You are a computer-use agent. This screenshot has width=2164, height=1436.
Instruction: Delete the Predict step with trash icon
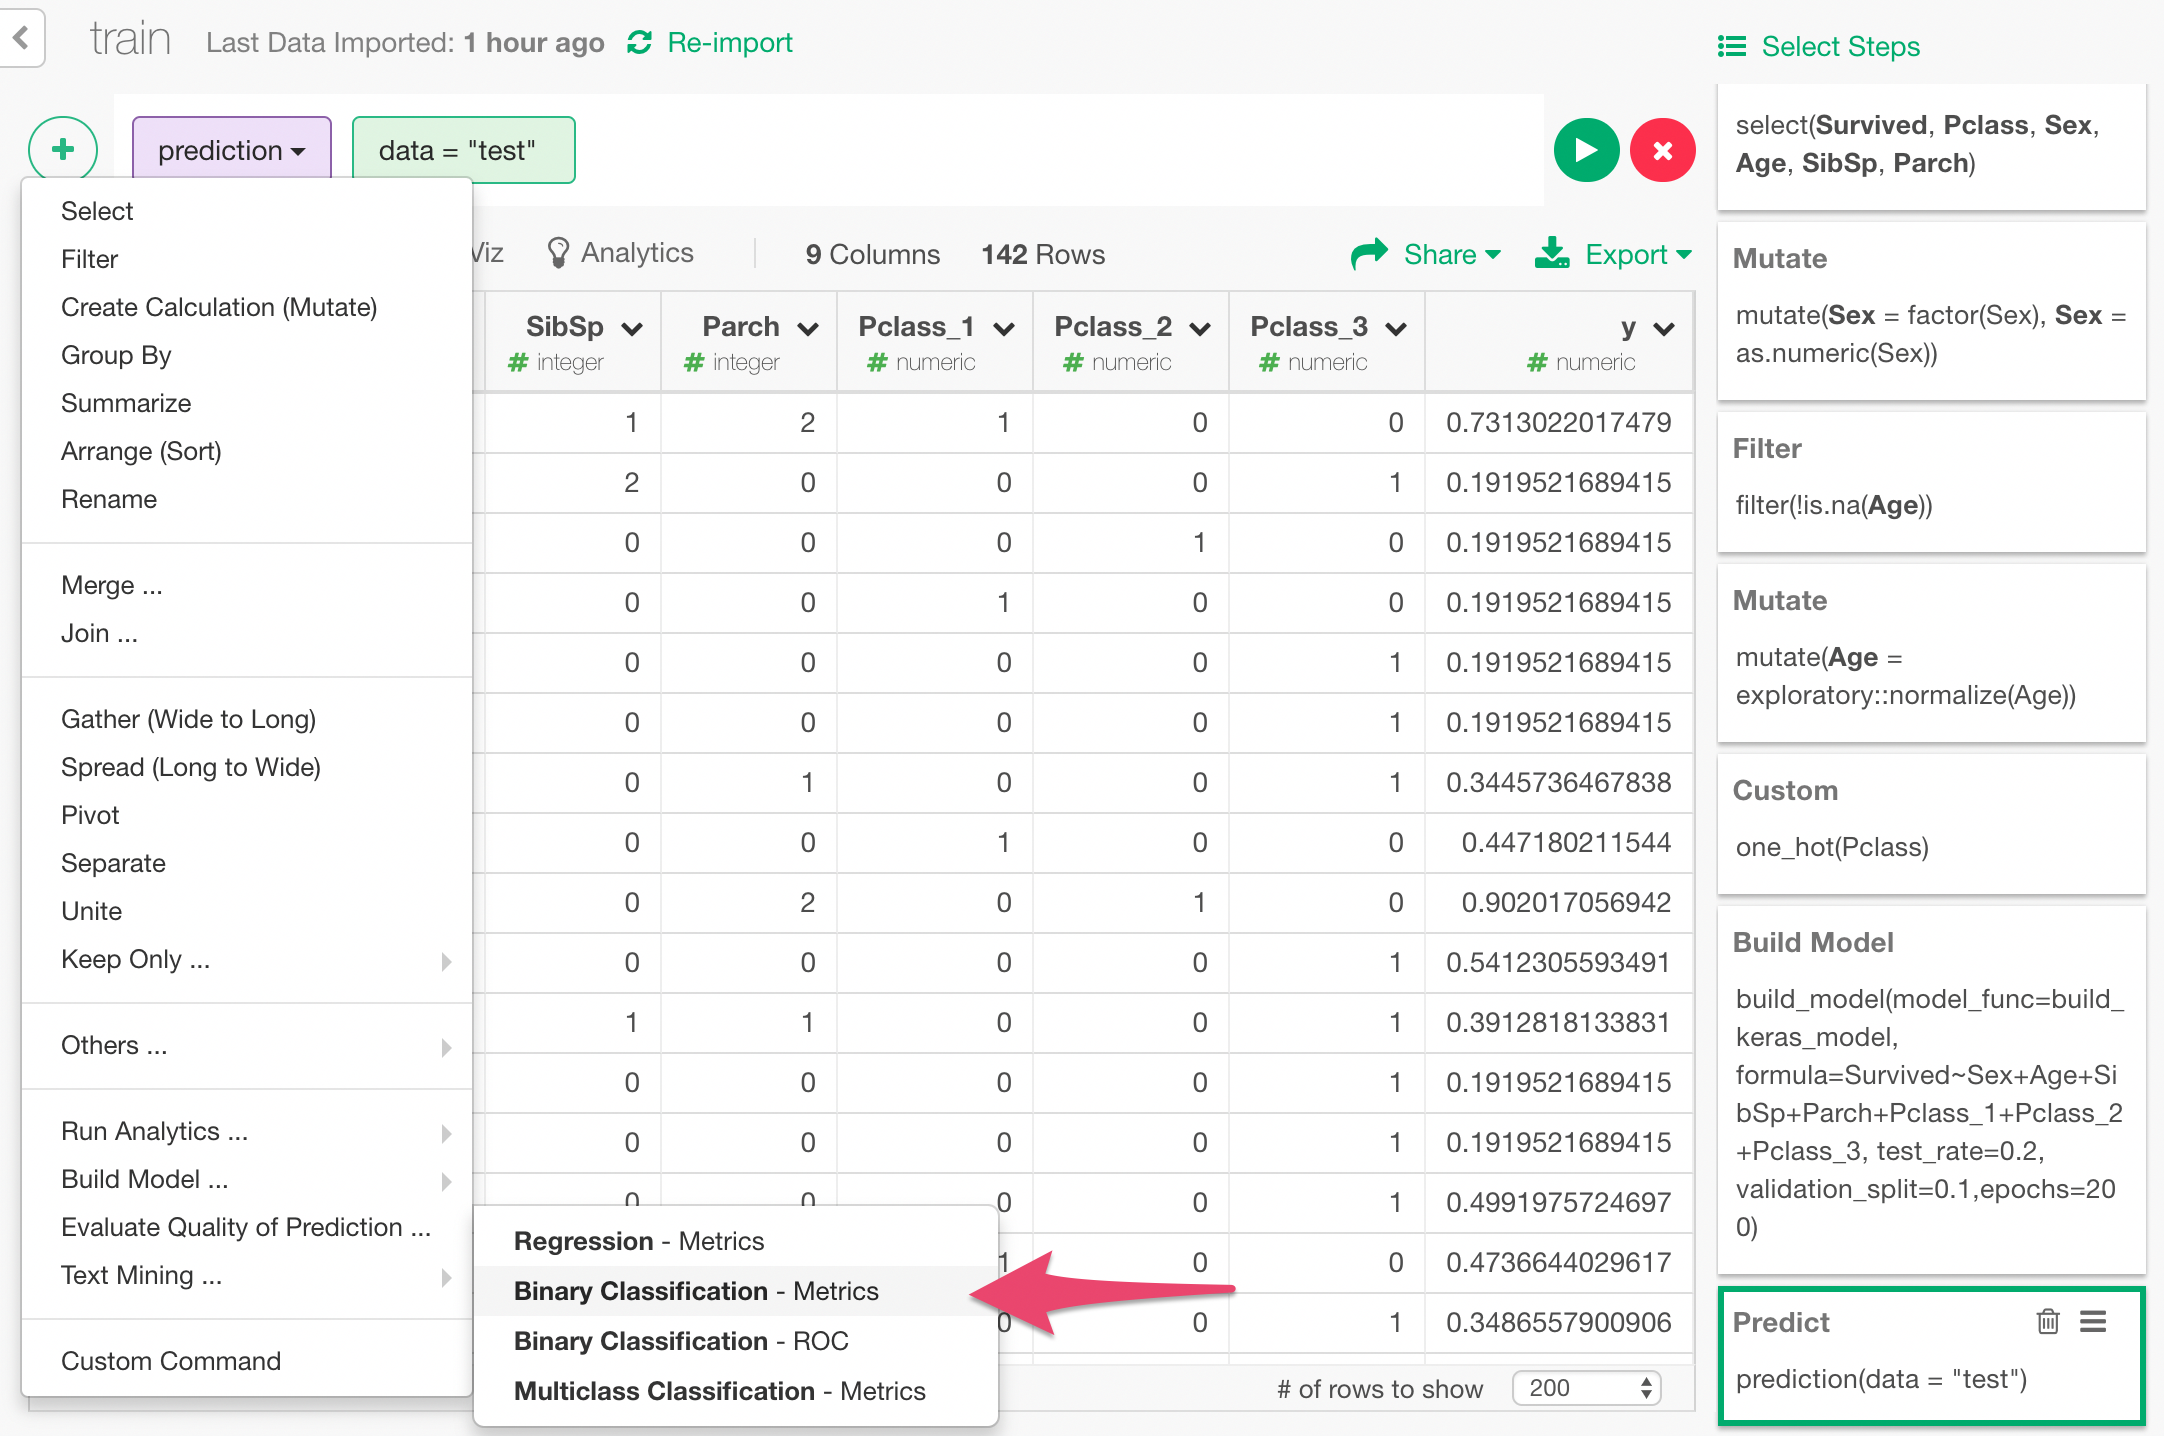point(2048,1322)
